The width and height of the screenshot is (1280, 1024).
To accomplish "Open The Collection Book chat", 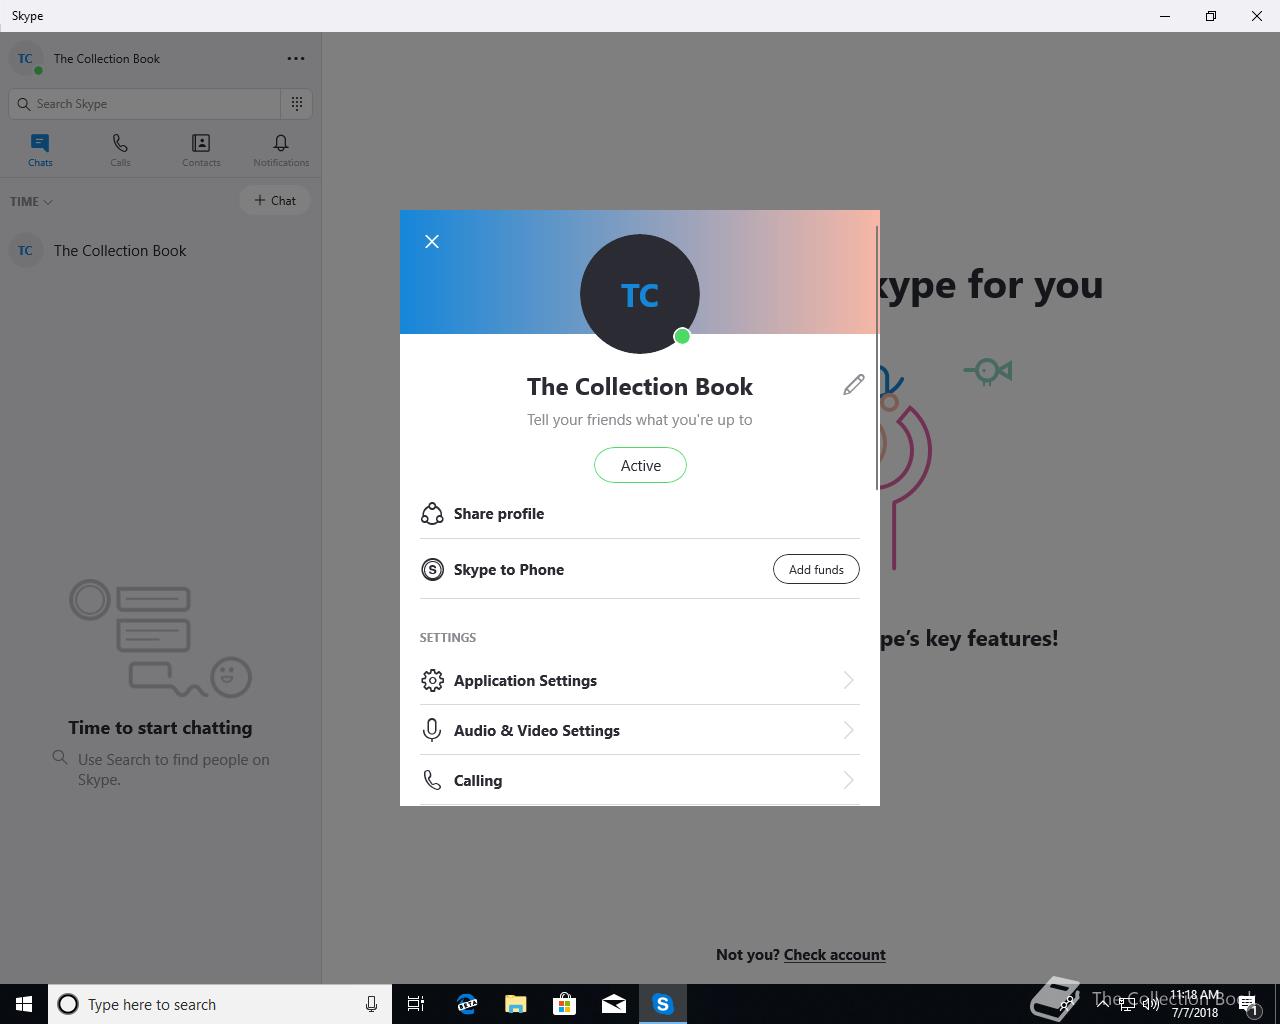I will pos(160,250).
